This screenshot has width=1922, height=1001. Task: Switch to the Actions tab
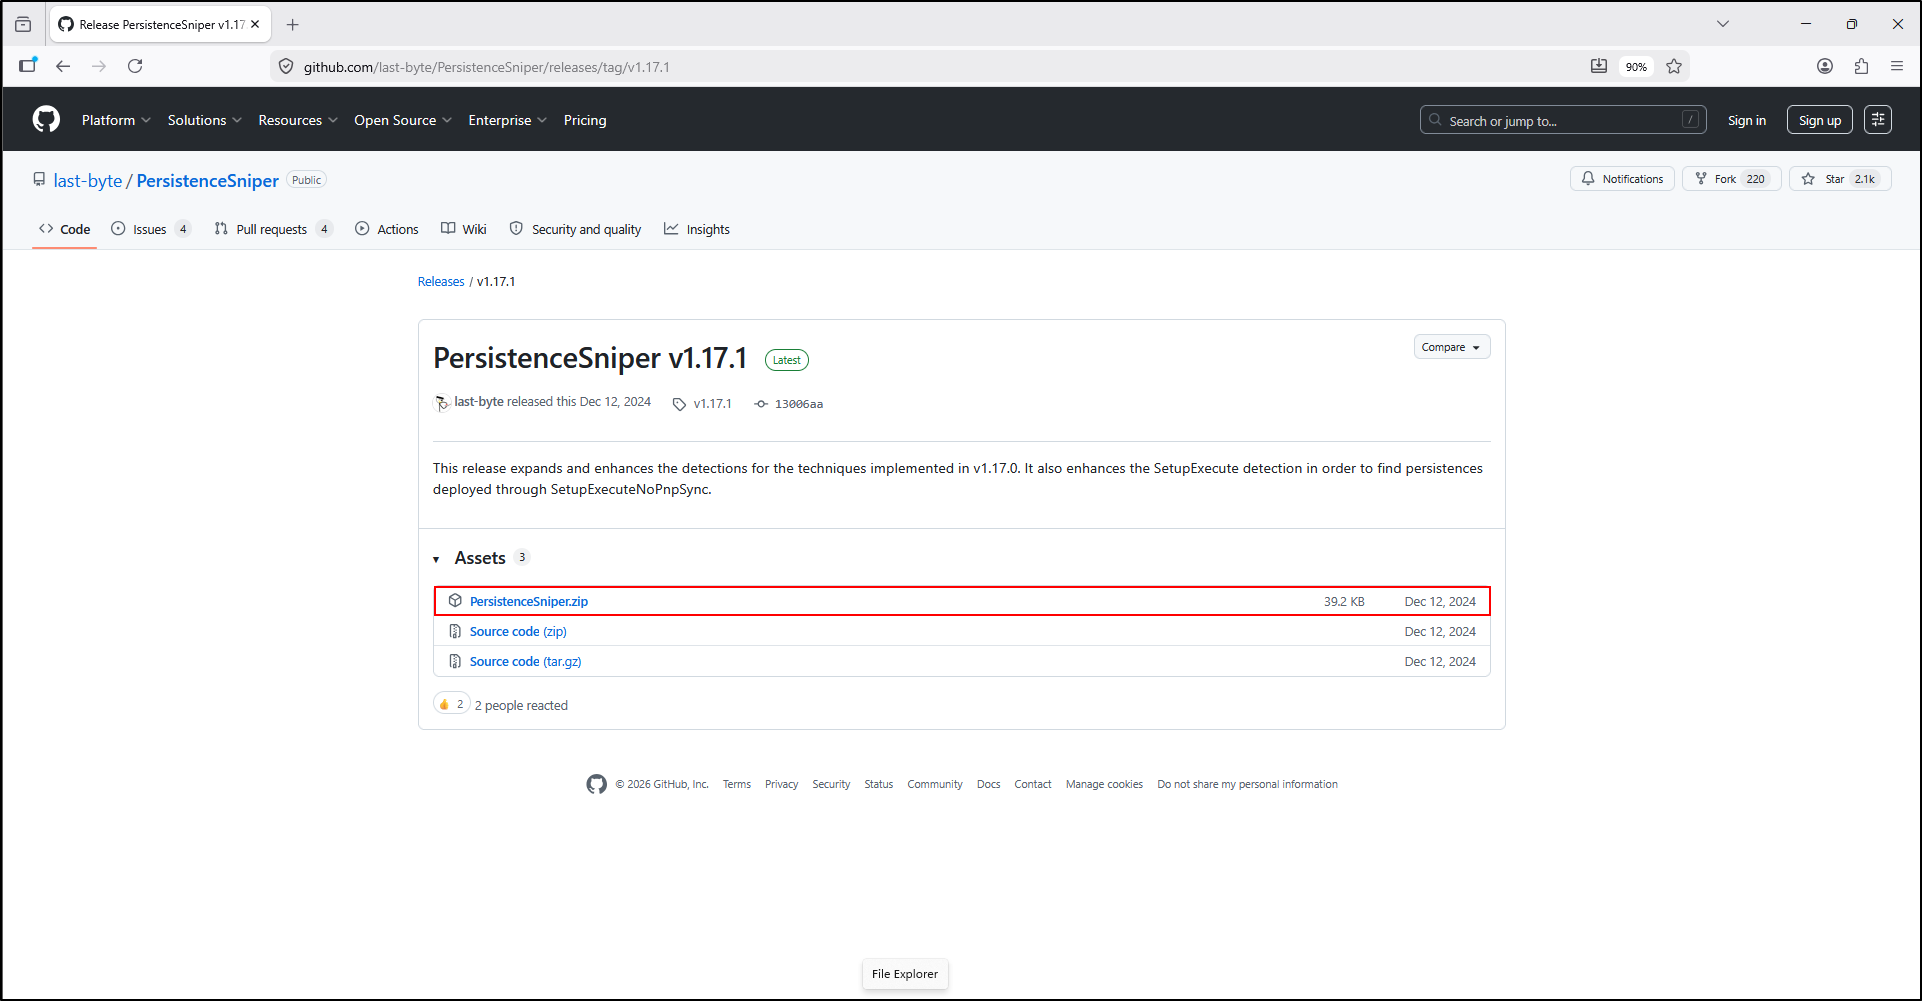click(387, 229)
